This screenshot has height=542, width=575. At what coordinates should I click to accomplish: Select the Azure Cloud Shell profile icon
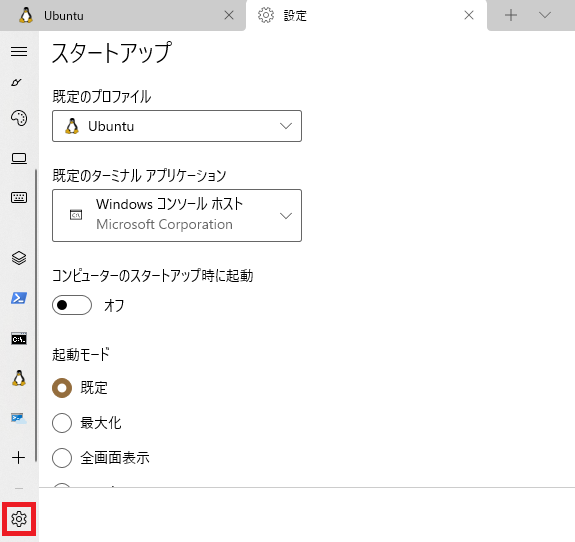coord(19,418)
